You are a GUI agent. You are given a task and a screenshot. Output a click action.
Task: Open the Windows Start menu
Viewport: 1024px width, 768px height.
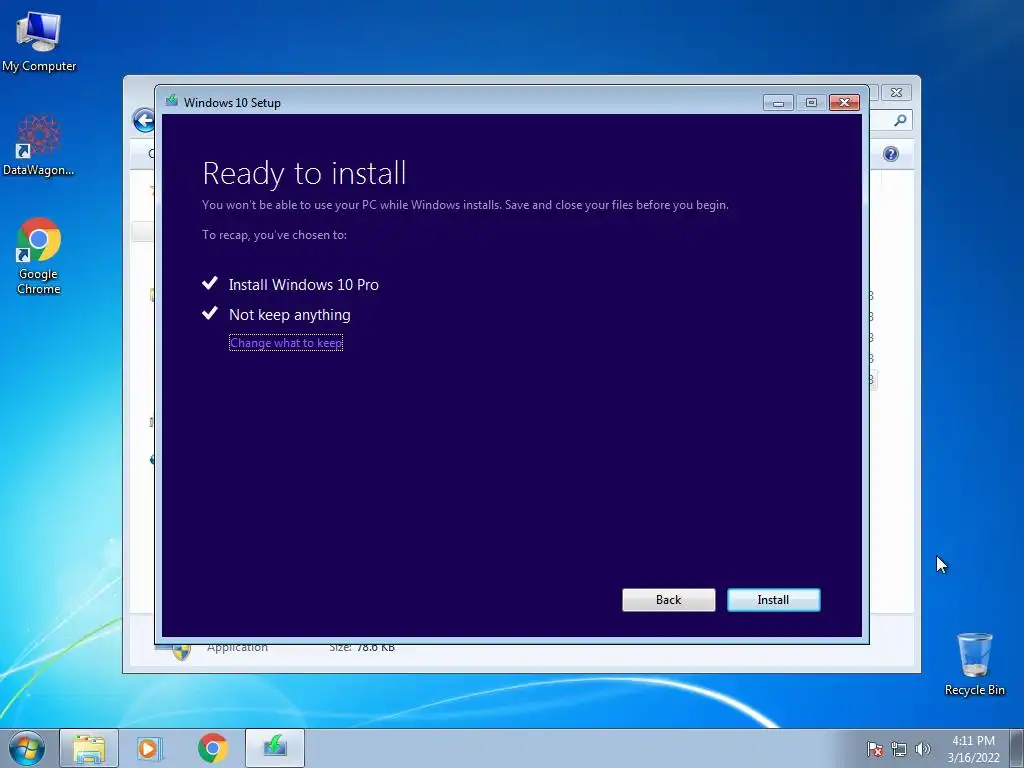tap(27, 748)
